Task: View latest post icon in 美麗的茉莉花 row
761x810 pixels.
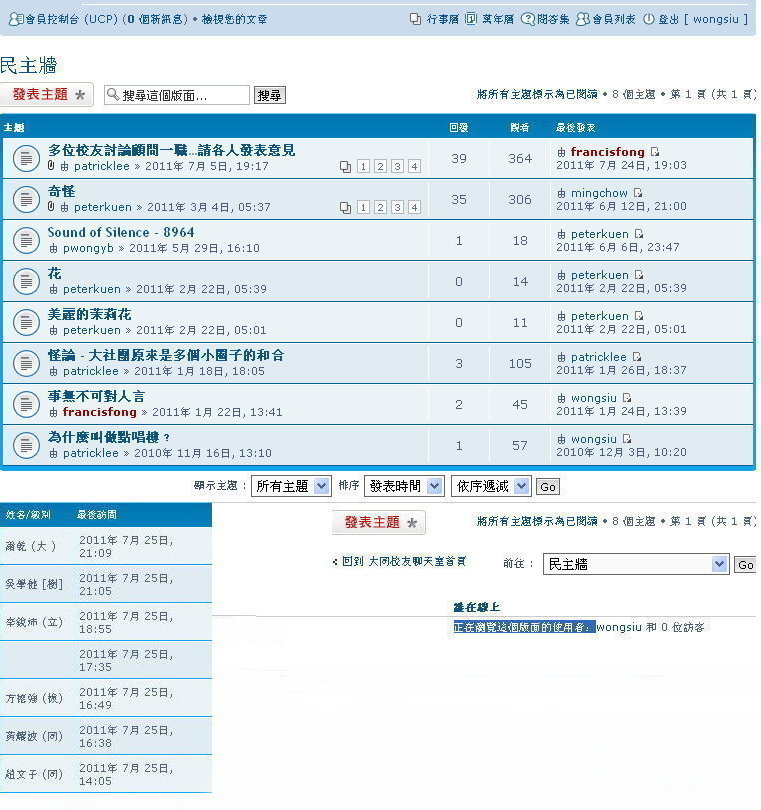Action: 639,316
